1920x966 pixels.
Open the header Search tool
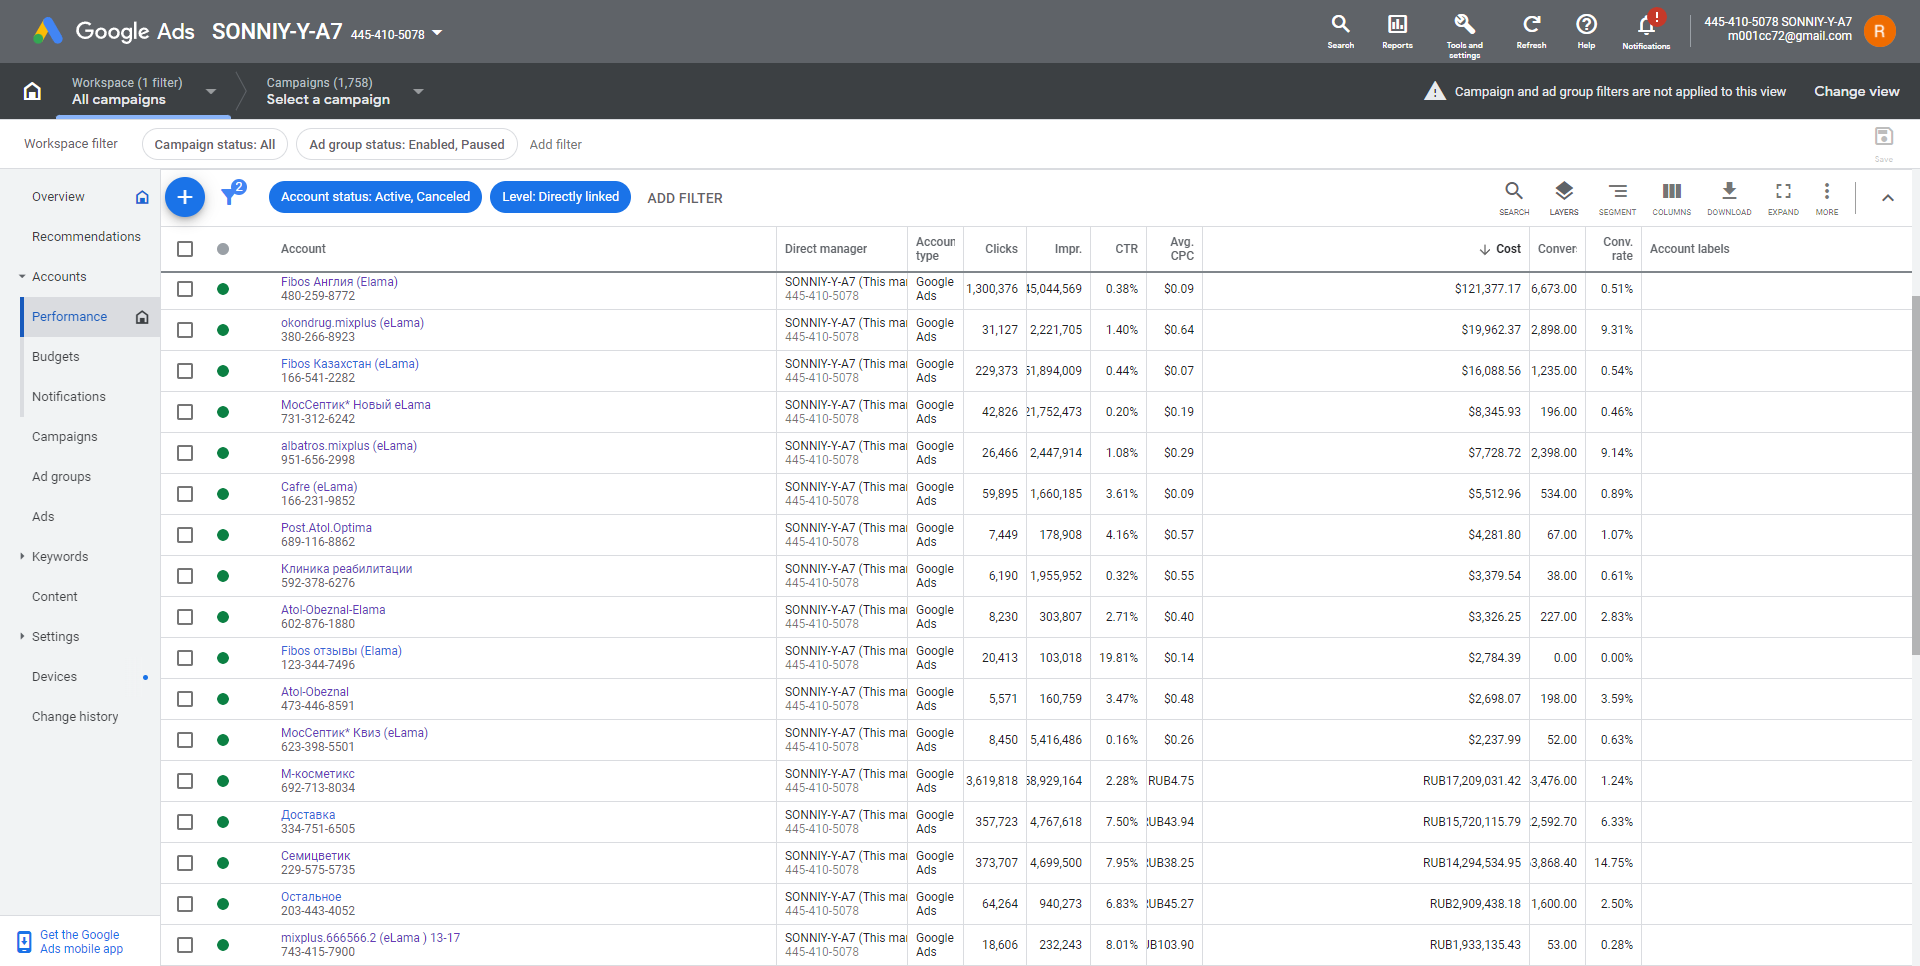(1340, 31)
